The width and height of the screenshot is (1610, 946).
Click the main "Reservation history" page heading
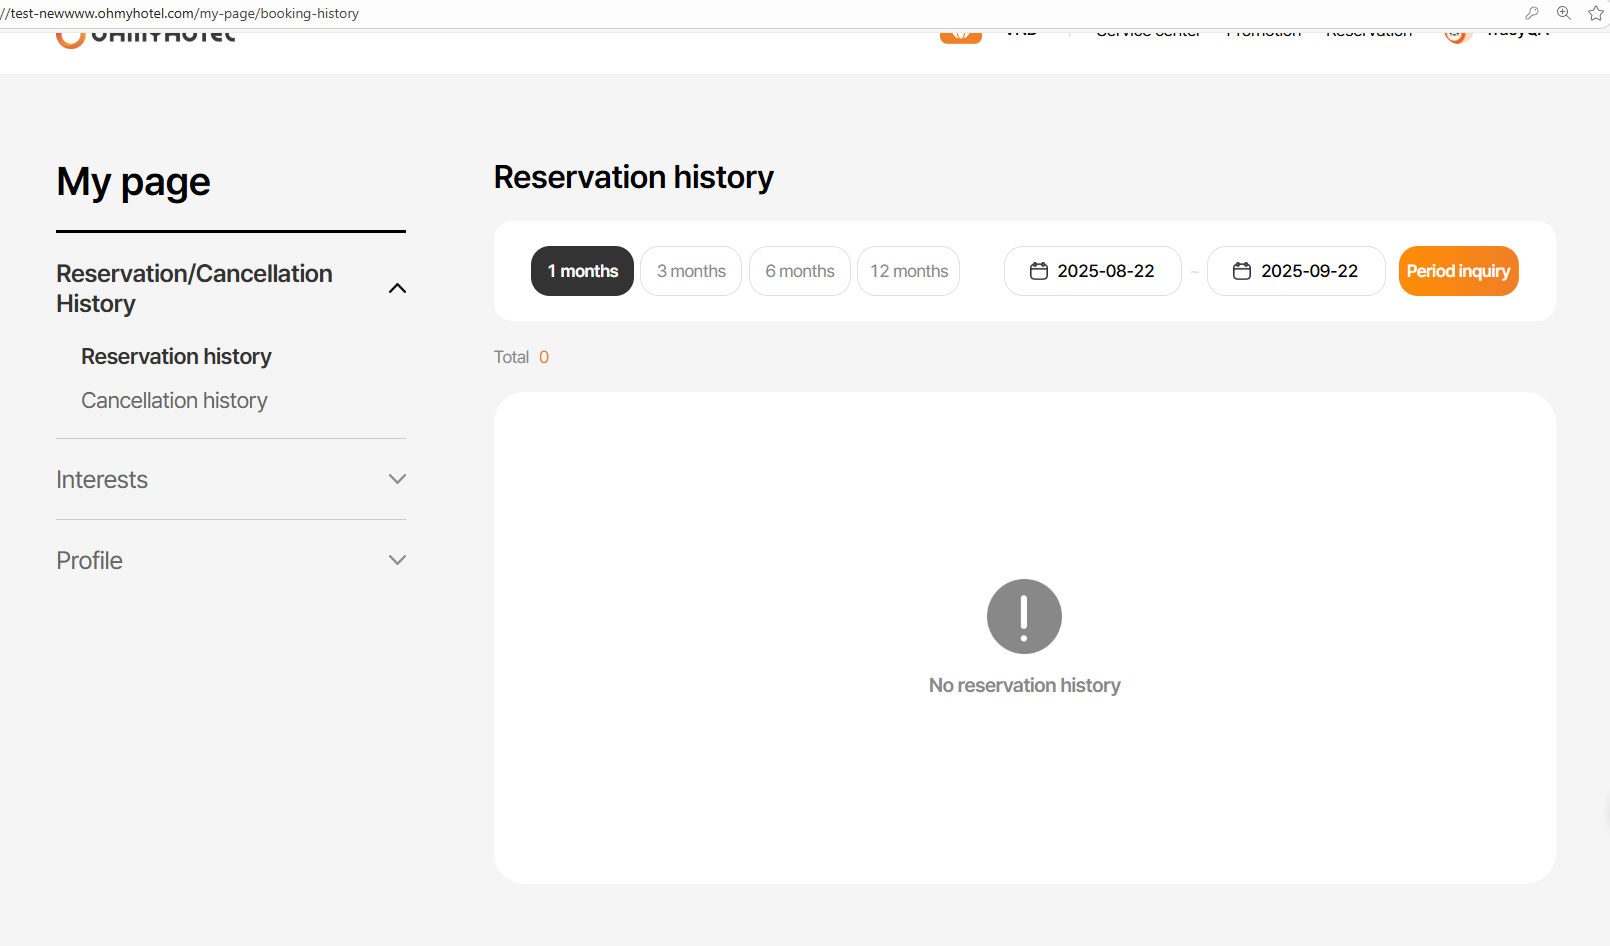coord(634,177)
